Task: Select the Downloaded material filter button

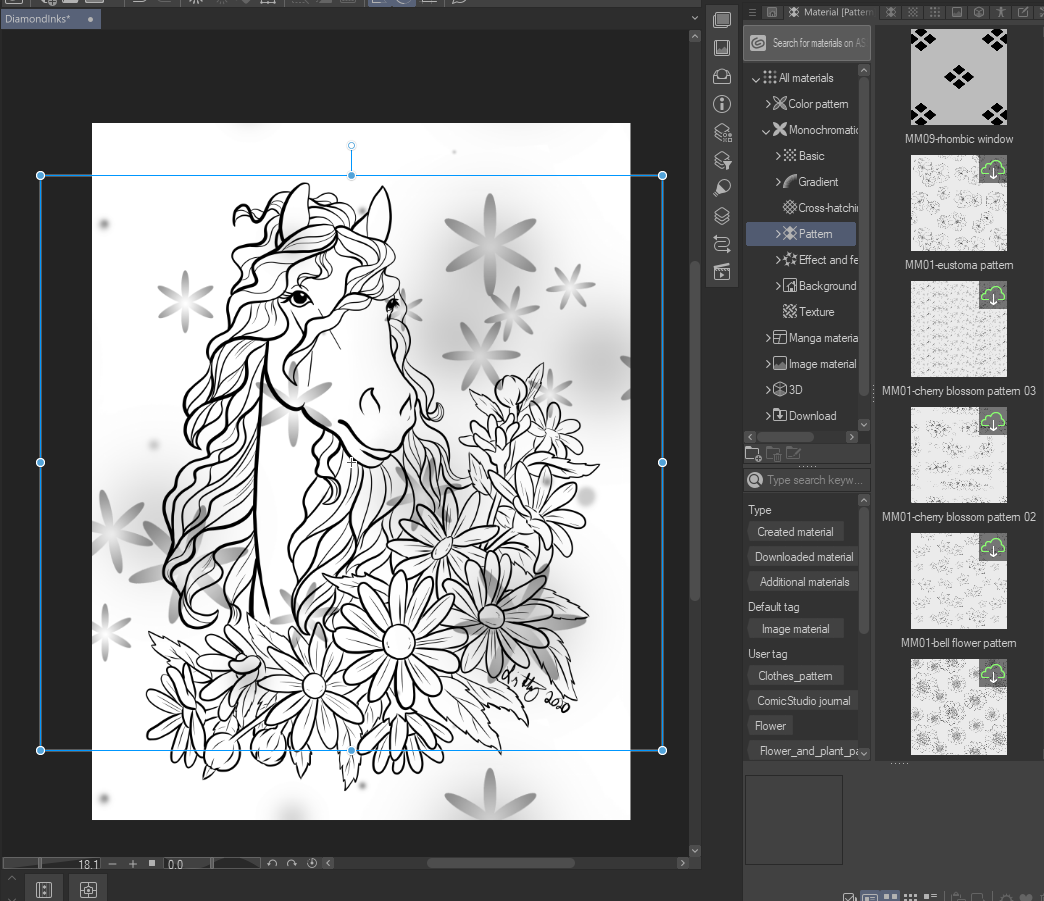Action: point(804,557)
